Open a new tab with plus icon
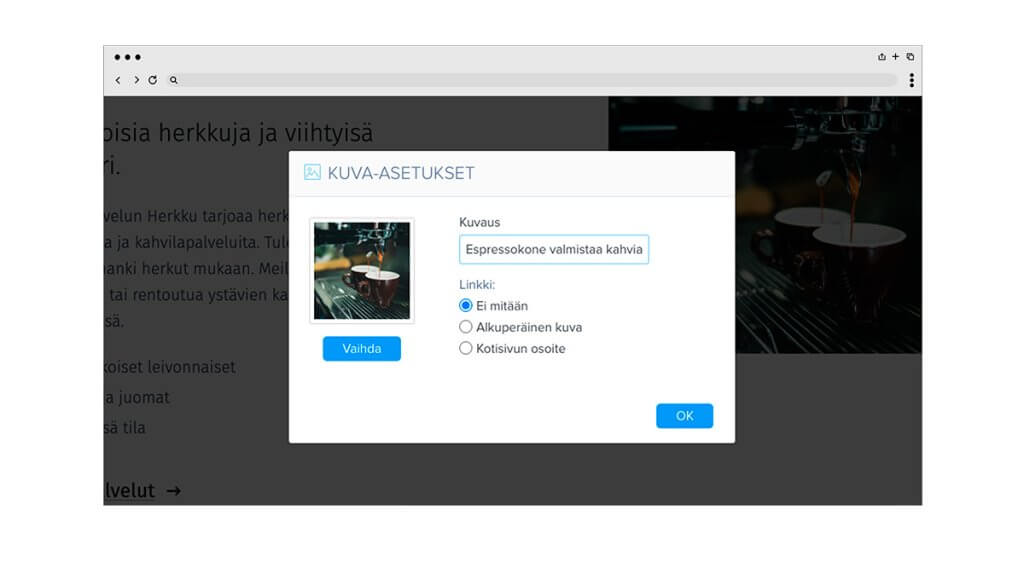 (895, 57)
